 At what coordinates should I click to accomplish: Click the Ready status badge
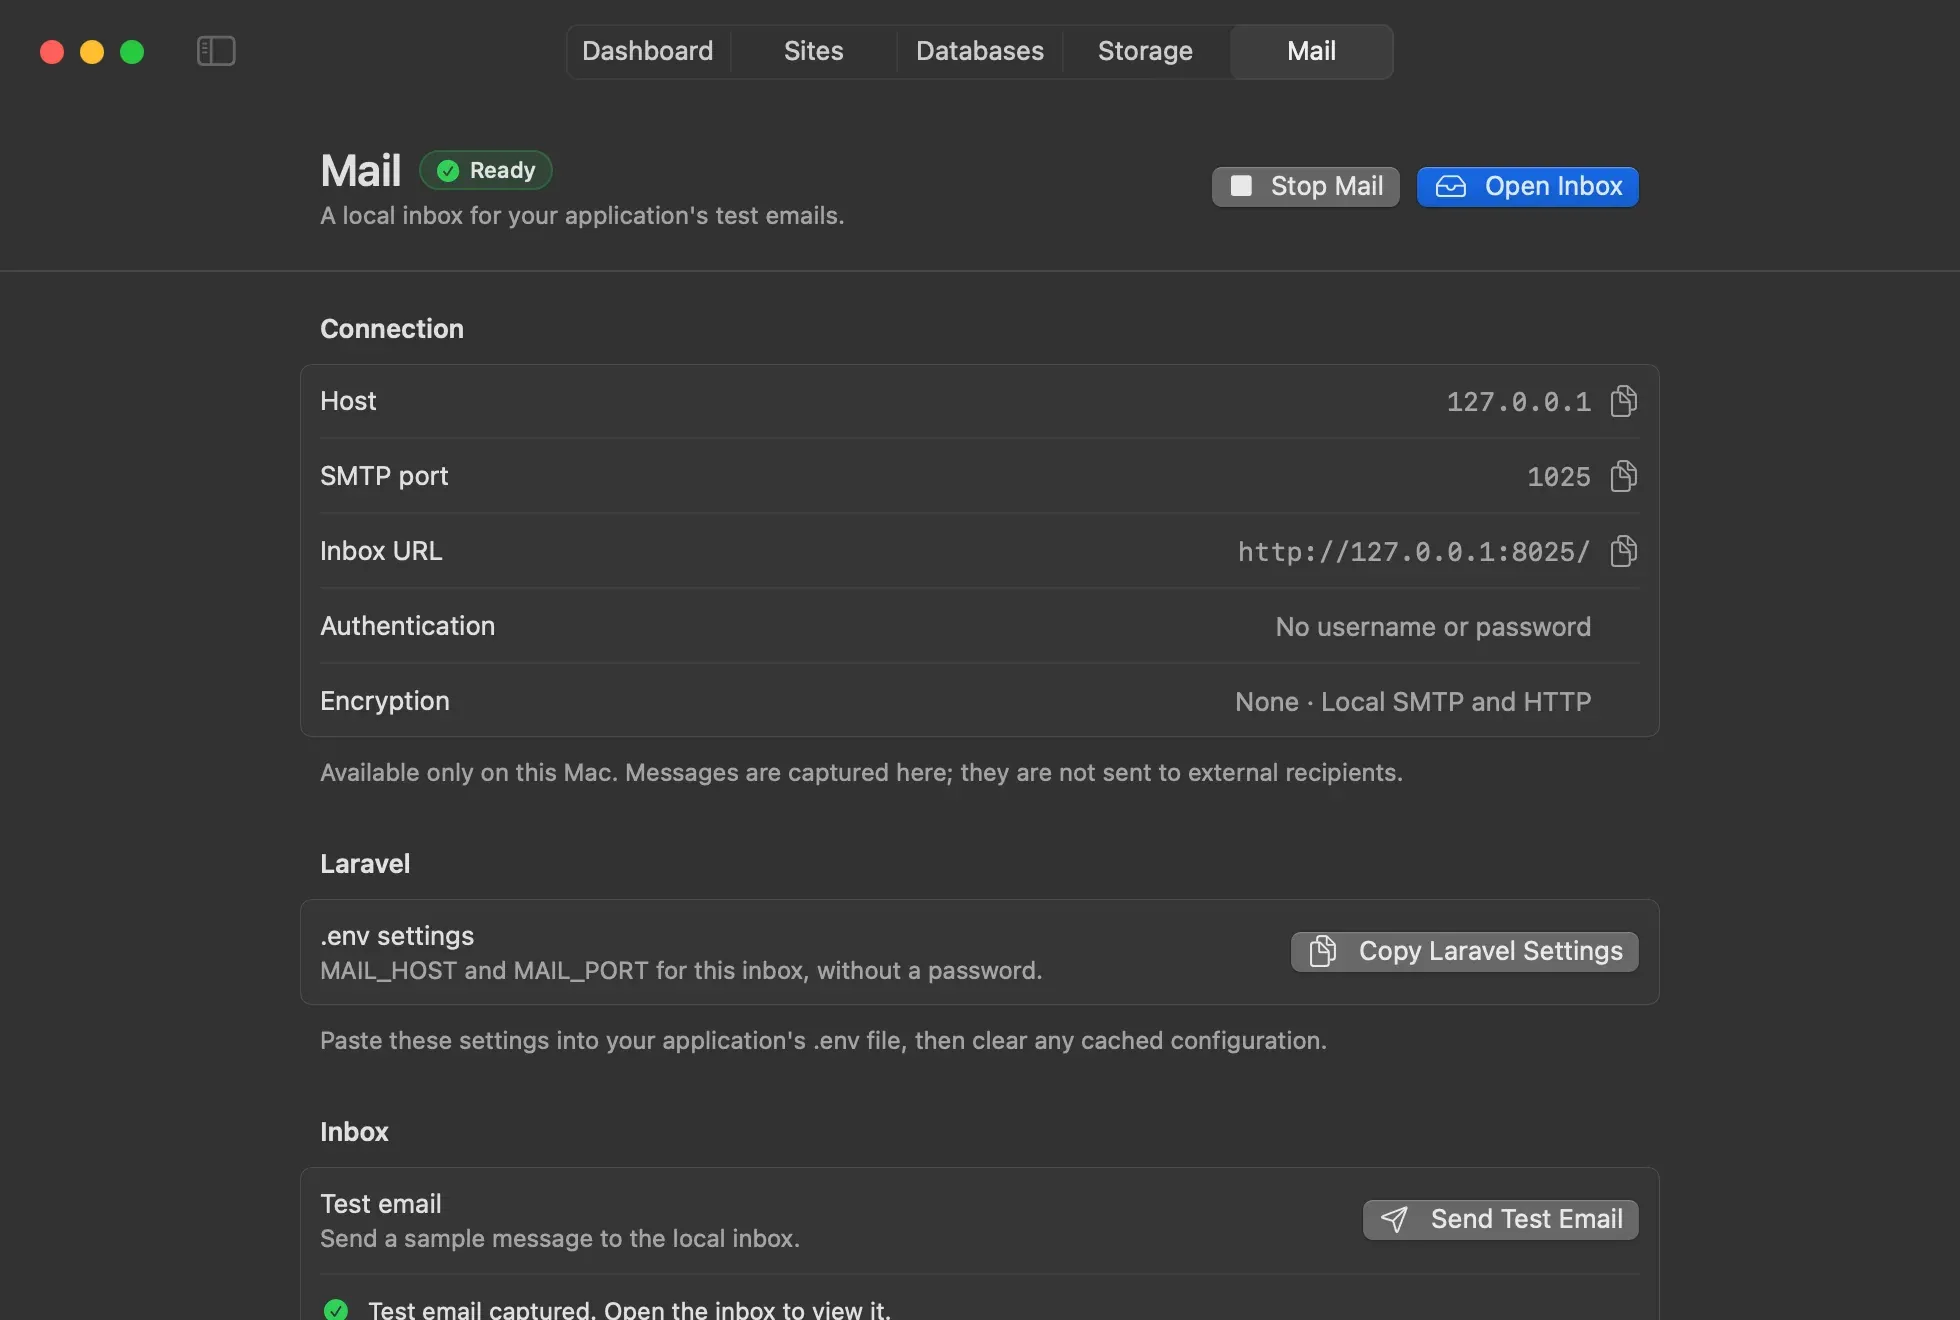point(486,170)
